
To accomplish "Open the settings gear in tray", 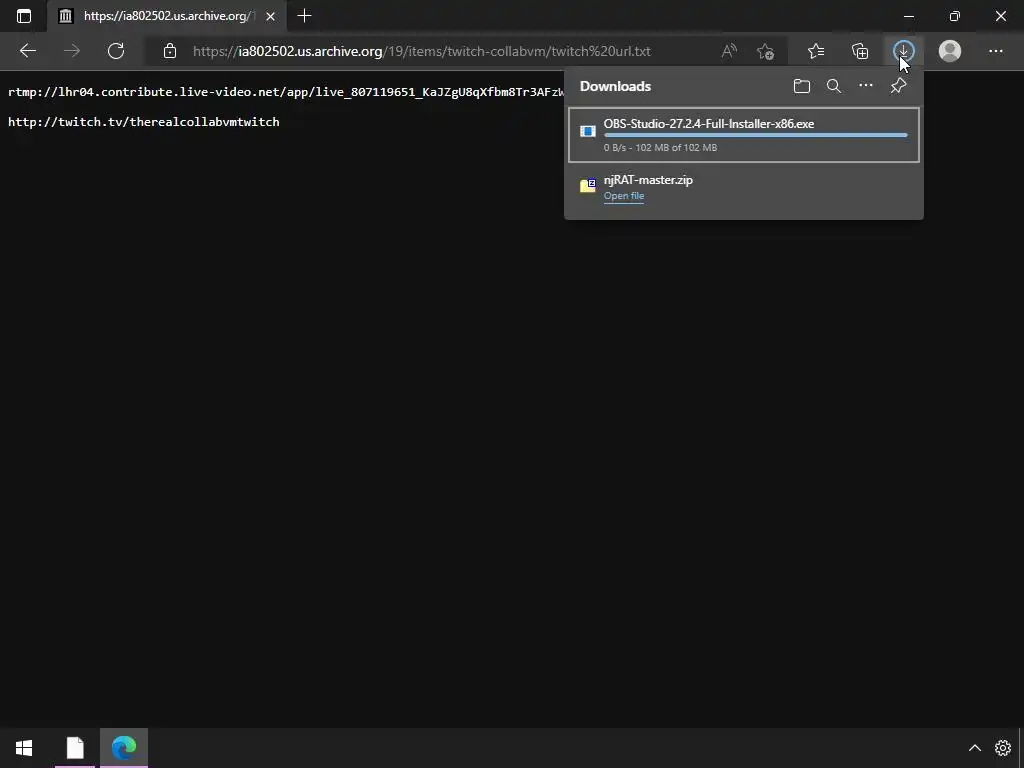I will click(x=1003, y=748).
